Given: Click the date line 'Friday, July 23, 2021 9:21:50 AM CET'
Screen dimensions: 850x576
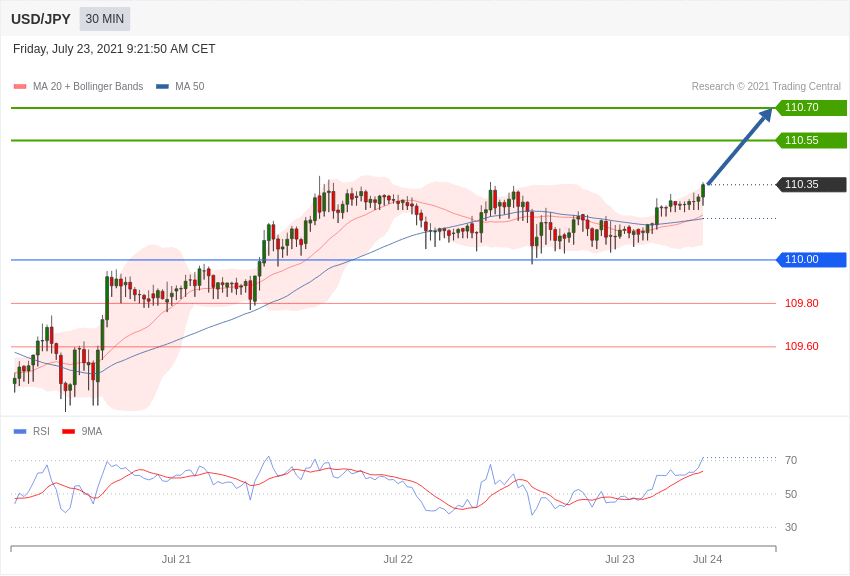Looking at the screenshot, I should pyautogui.click(x=114, y=49).
